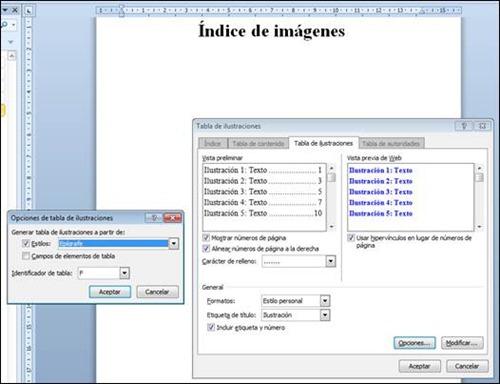Toggle Campos de elementos de tabla checkbox
This screenshot has width=500, height=384.
pos(26,256)
